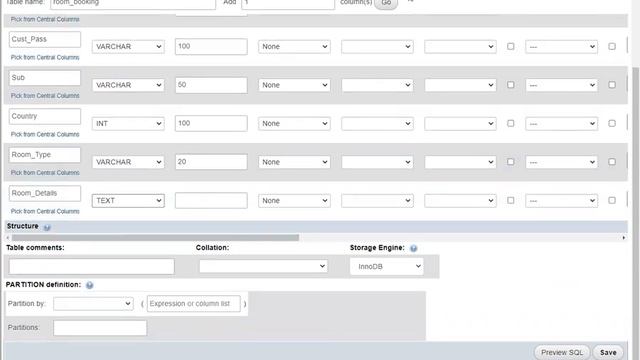Open the Default None dropdown for Room_Type
640x360 pixels.
(x=294, y=162)
